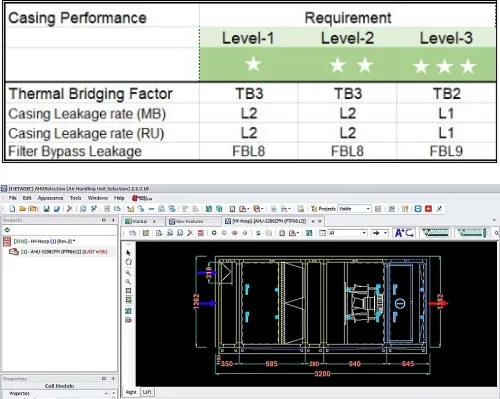The height and width of the screenshot is (399, 500).
Task: Select the AHU-3280CFM unit in project tree
Action: [64, 252]
